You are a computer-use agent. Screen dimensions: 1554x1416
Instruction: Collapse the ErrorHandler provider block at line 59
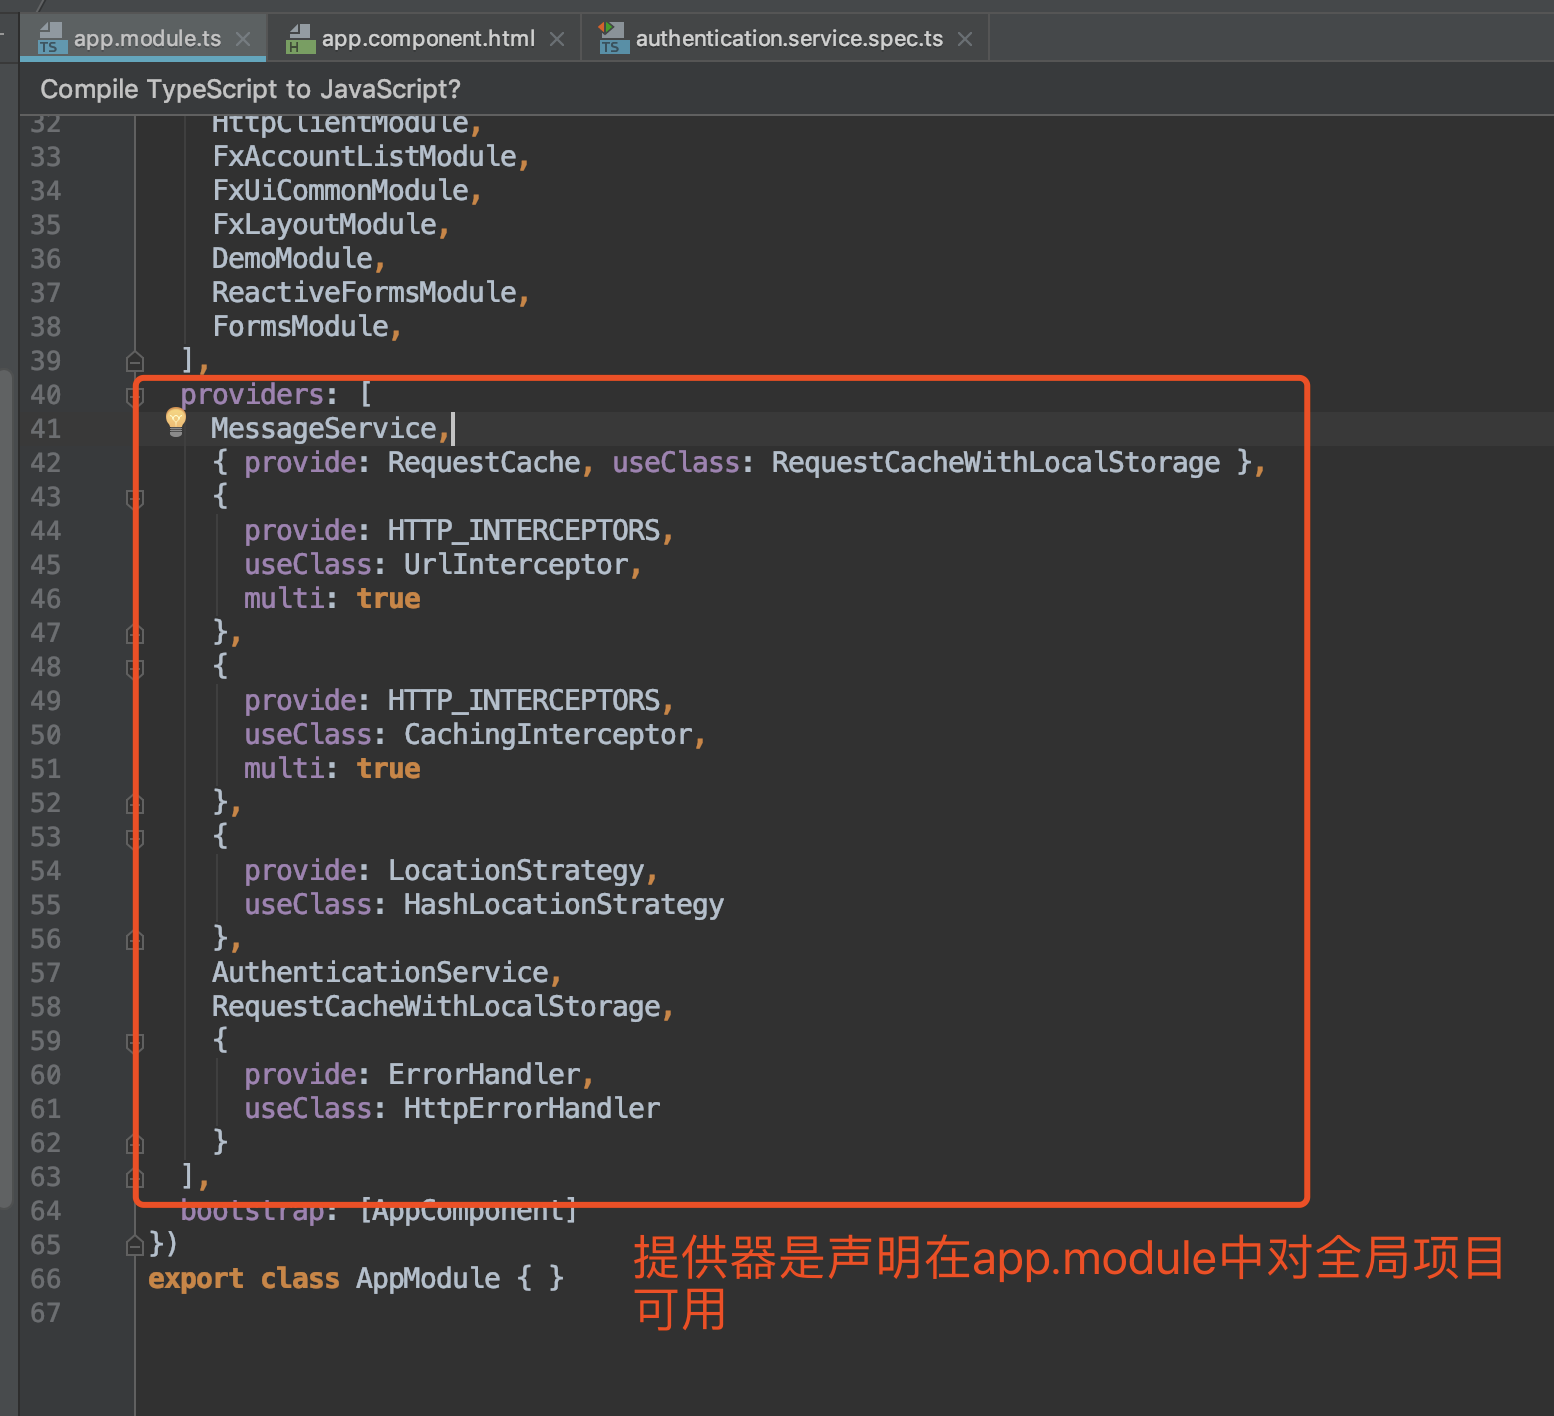click(x=135, y=1042)
